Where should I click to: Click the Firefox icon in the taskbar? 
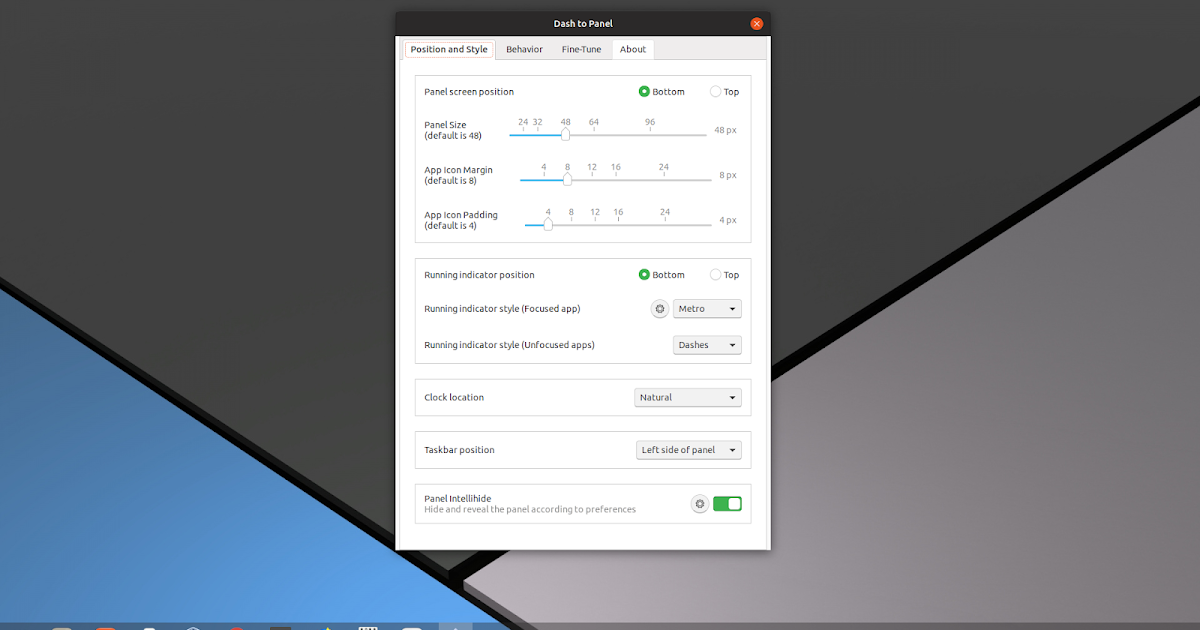point(106,627)
